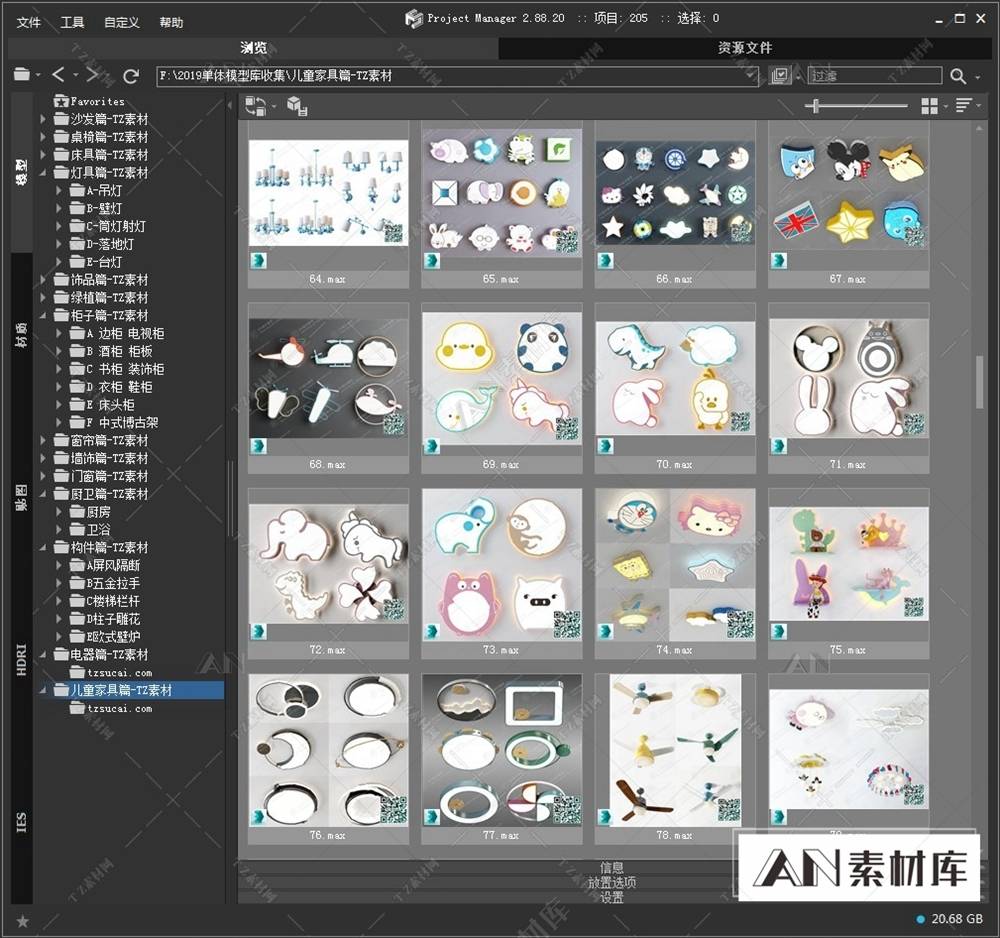Adjust the thumbnail size slider
Image resolution: width=1000 pixels, height=938 pixels.
(816, 106)
